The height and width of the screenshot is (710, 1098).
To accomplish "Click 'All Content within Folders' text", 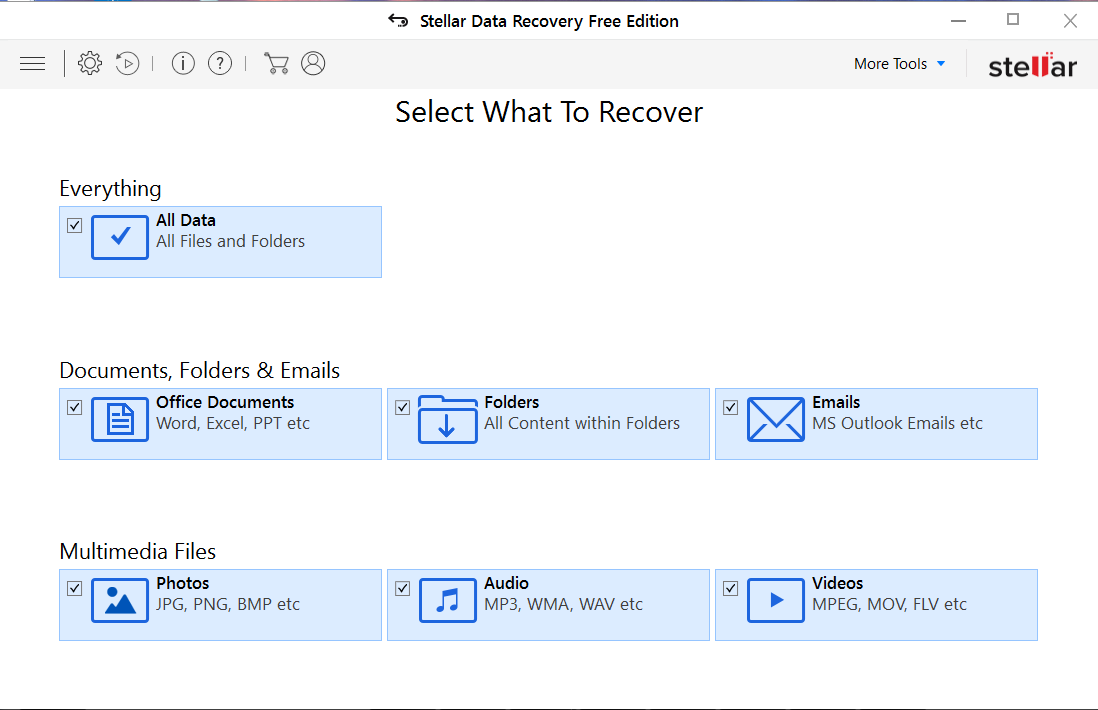I will [582, 424].
